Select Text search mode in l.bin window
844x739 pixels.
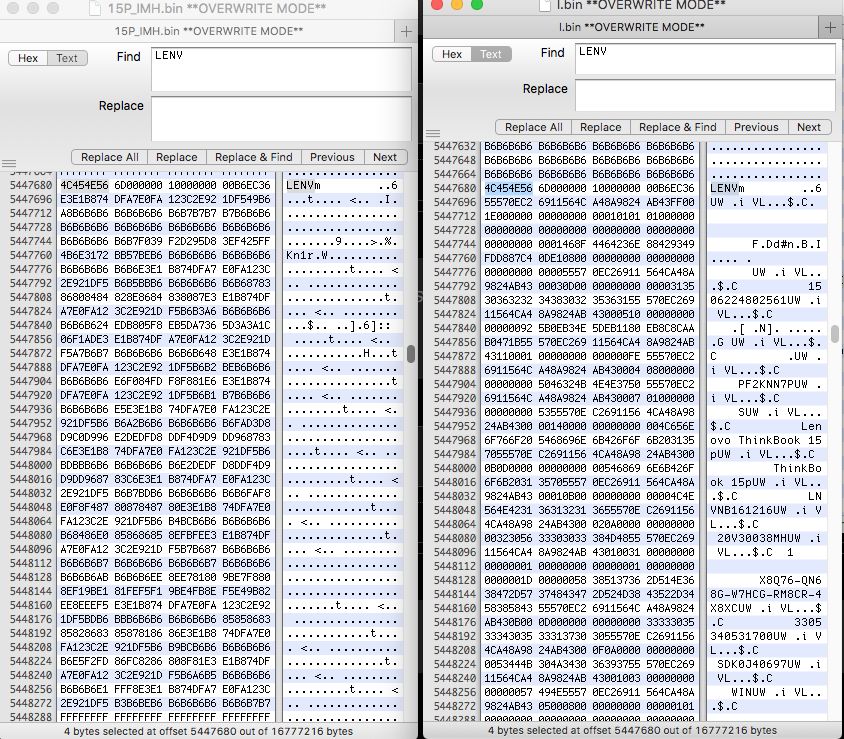[491, 54]
